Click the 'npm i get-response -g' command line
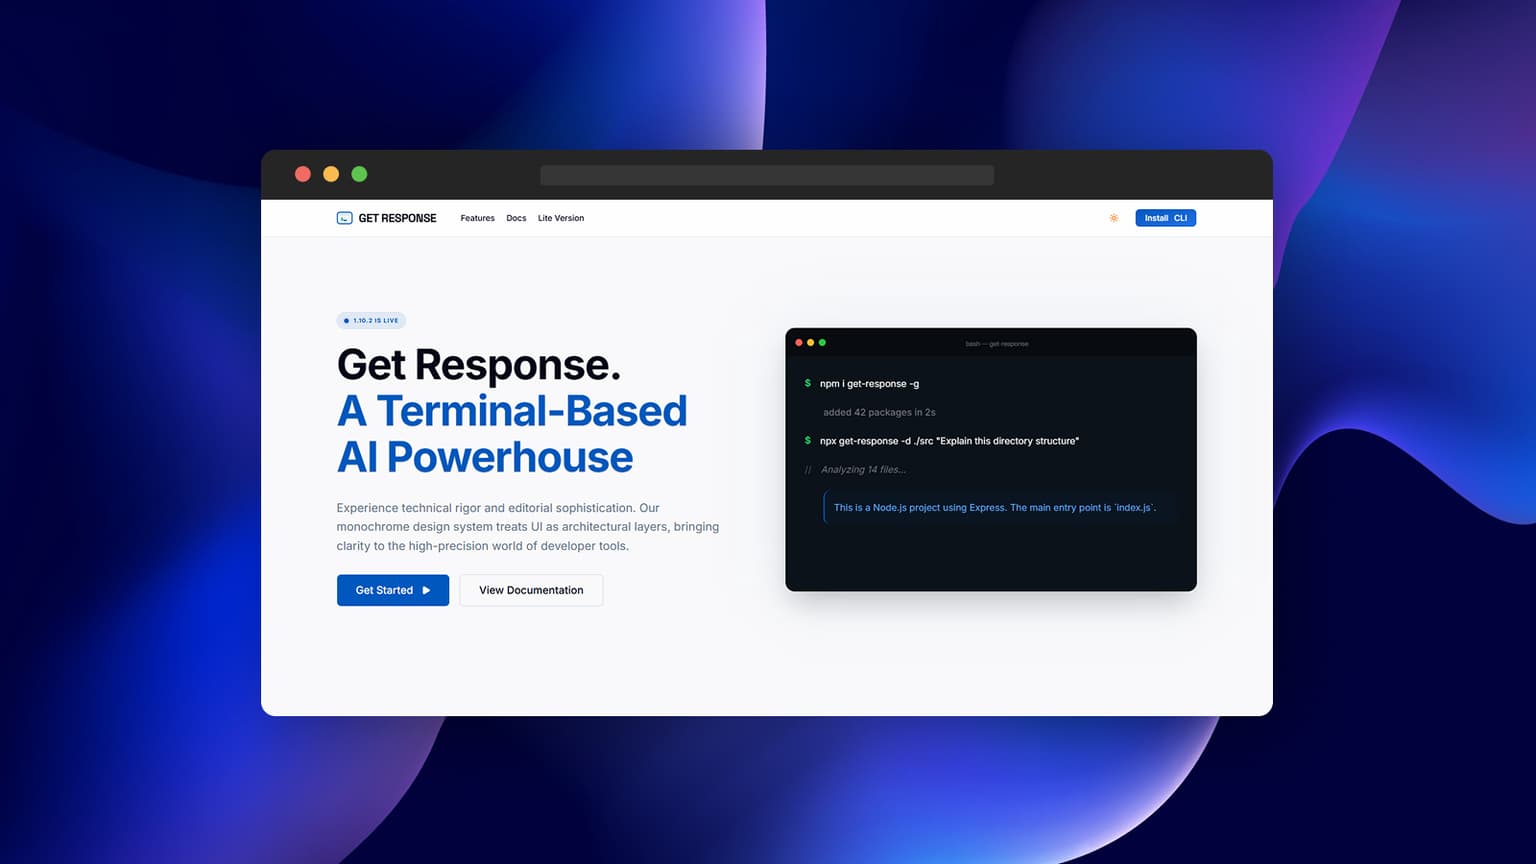The width and height of the screenshot is (1536, 864). tap(869, 384)
